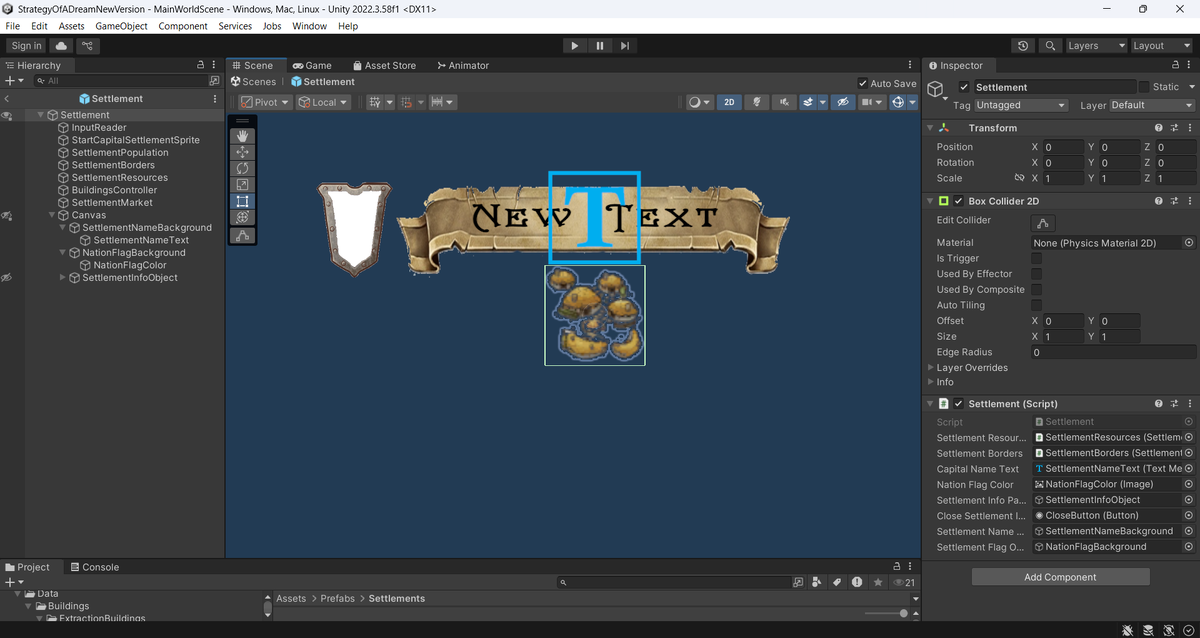Image resolution: width=1200 pixels, height=638 pixels.
Task: Expand SettlementInfoObject in Hierarchy
Action: click(63, 278)
